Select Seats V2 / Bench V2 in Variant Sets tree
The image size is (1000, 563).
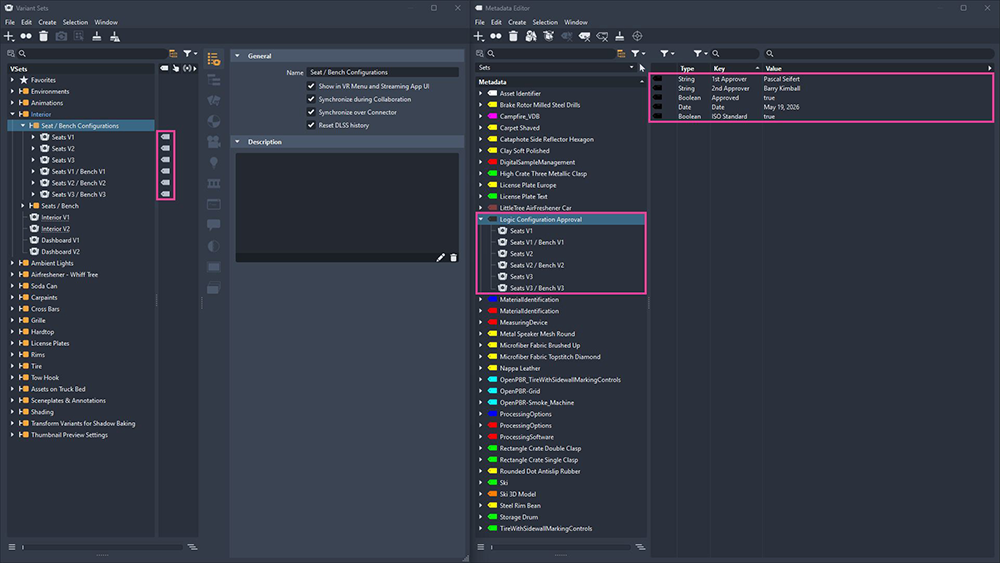(x=79, y=183)
